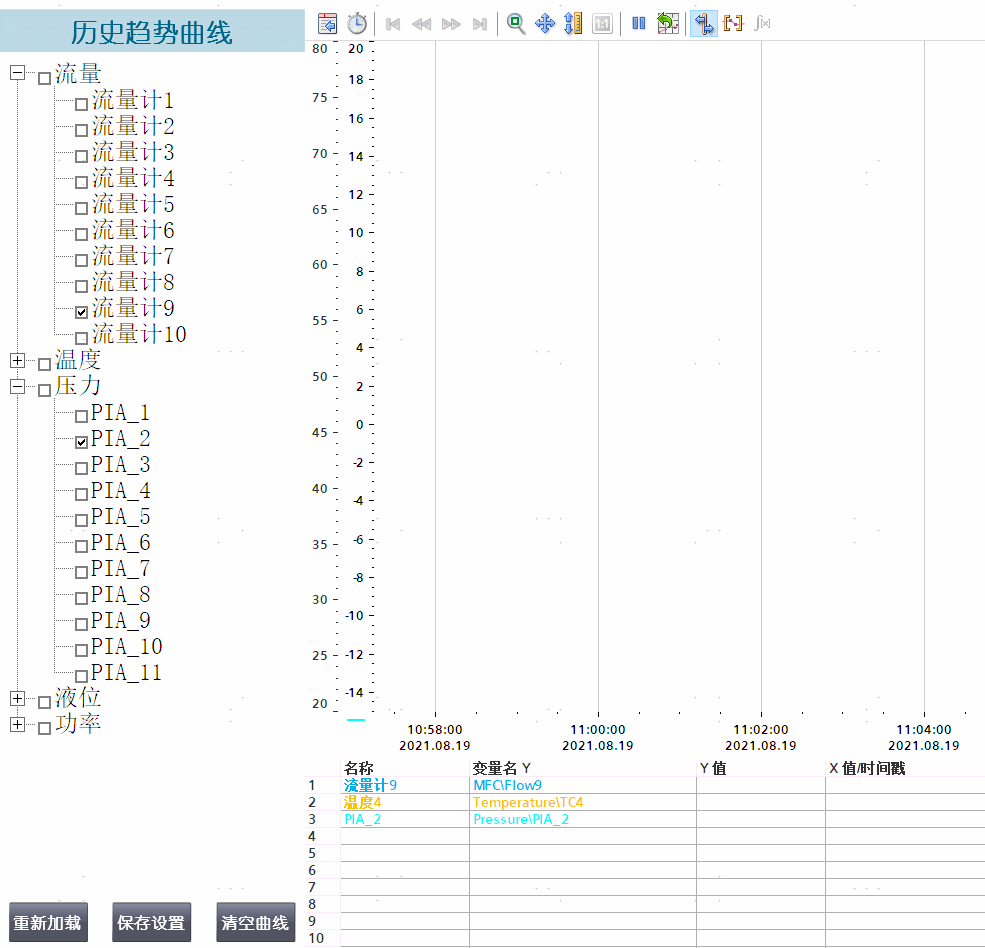Uncheck the 流量计9 checkbox
Viewport: 985px width, 948px height.
[x=81, y=312]
